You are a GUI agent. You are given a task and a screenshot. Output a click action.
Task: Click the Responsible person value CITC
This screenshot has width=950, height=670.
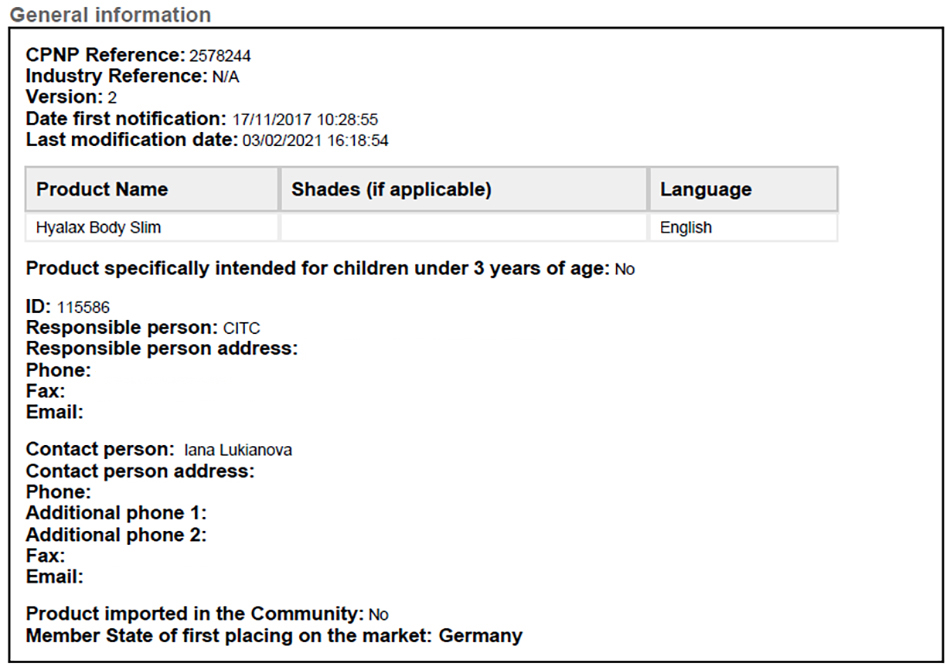[x=242, y=328]
